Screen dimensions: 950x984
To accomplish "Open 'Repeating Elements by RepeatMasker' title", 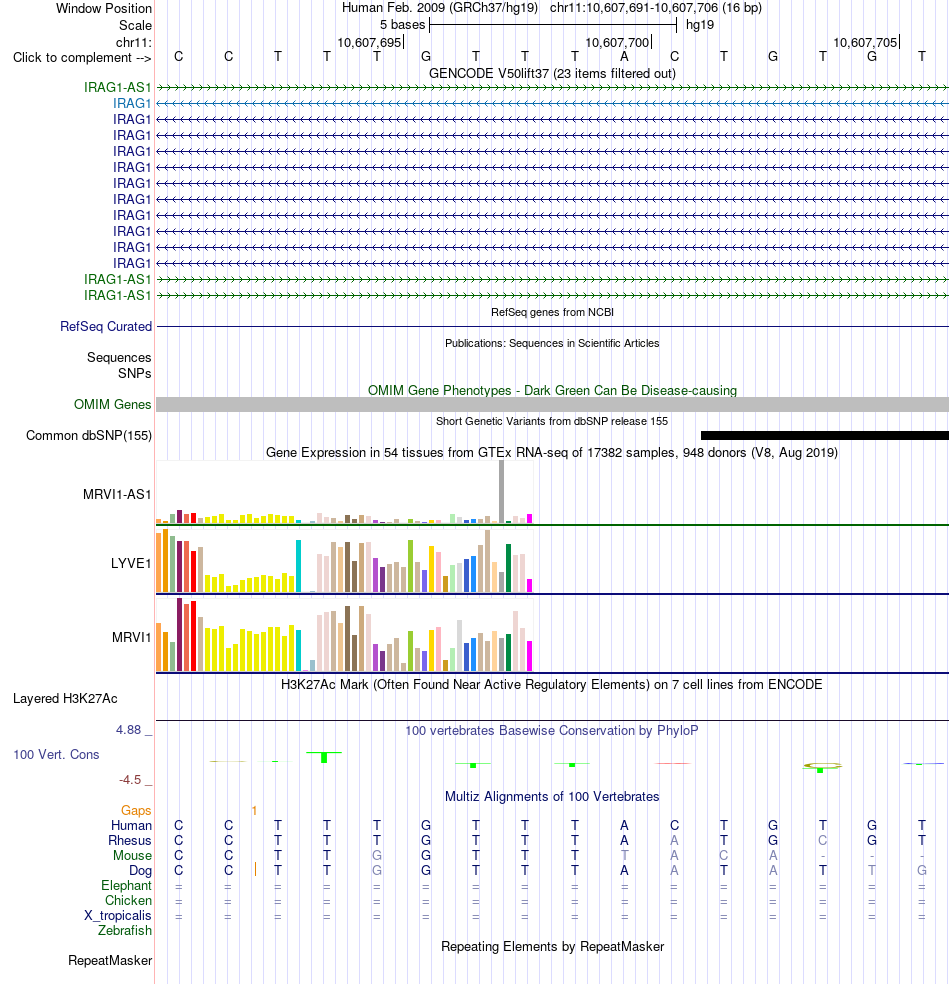I will click(x=552, y=947).
